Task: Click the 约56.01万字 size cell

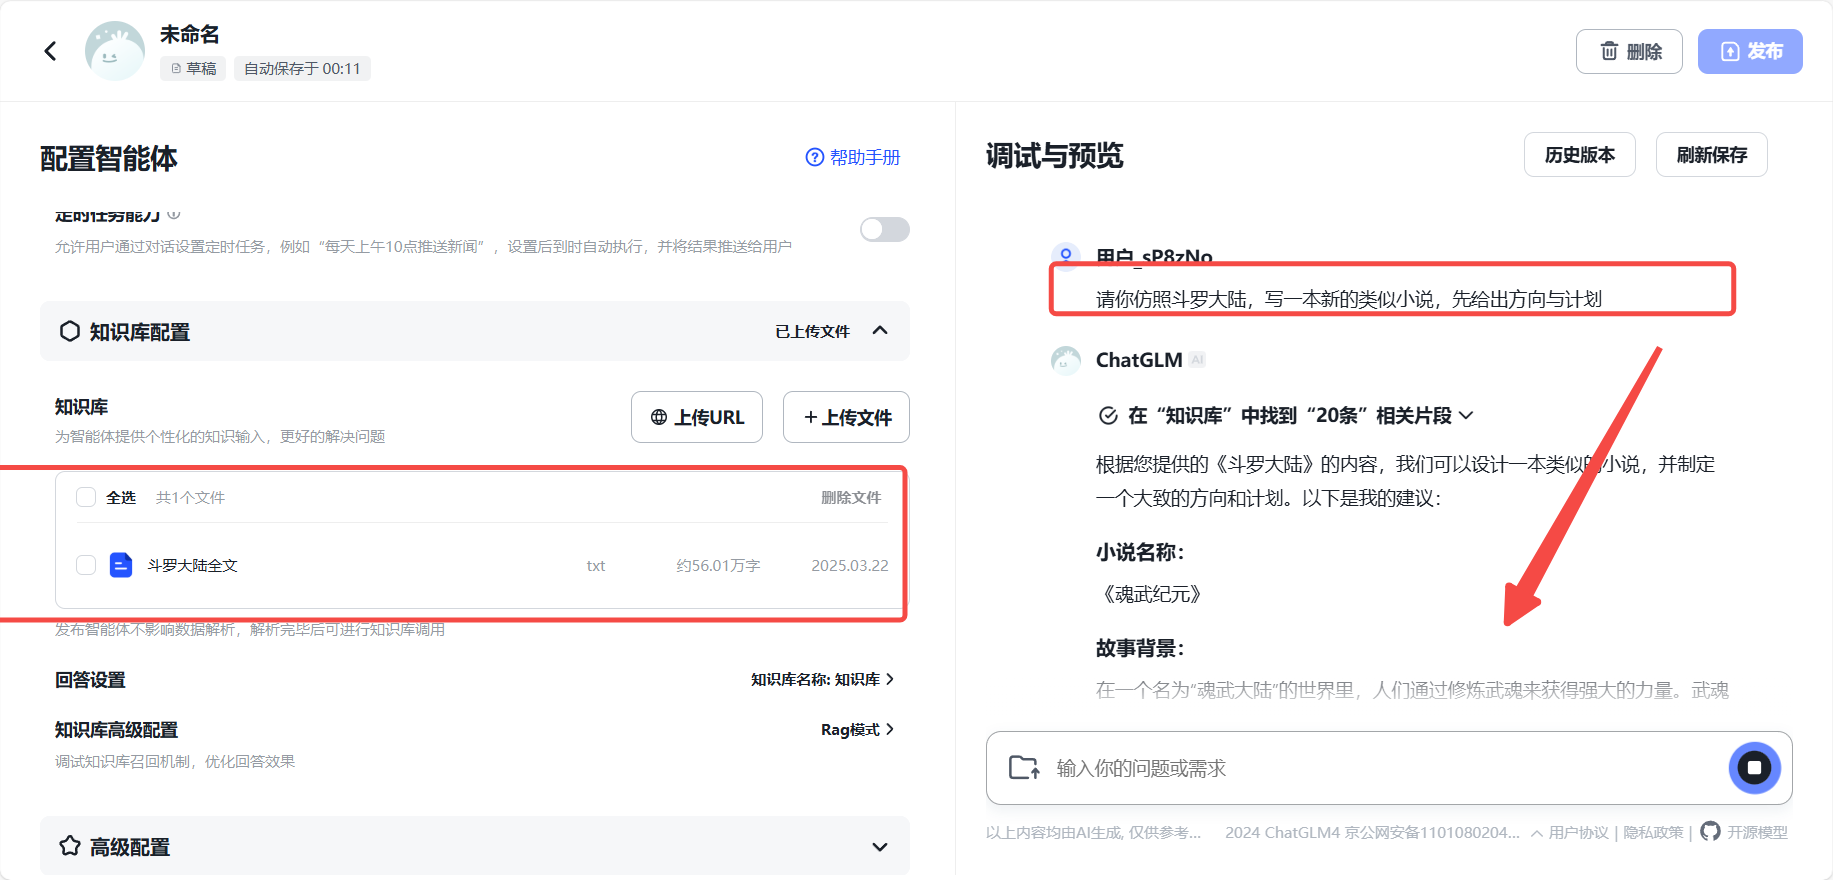Action: pos(718,565)
